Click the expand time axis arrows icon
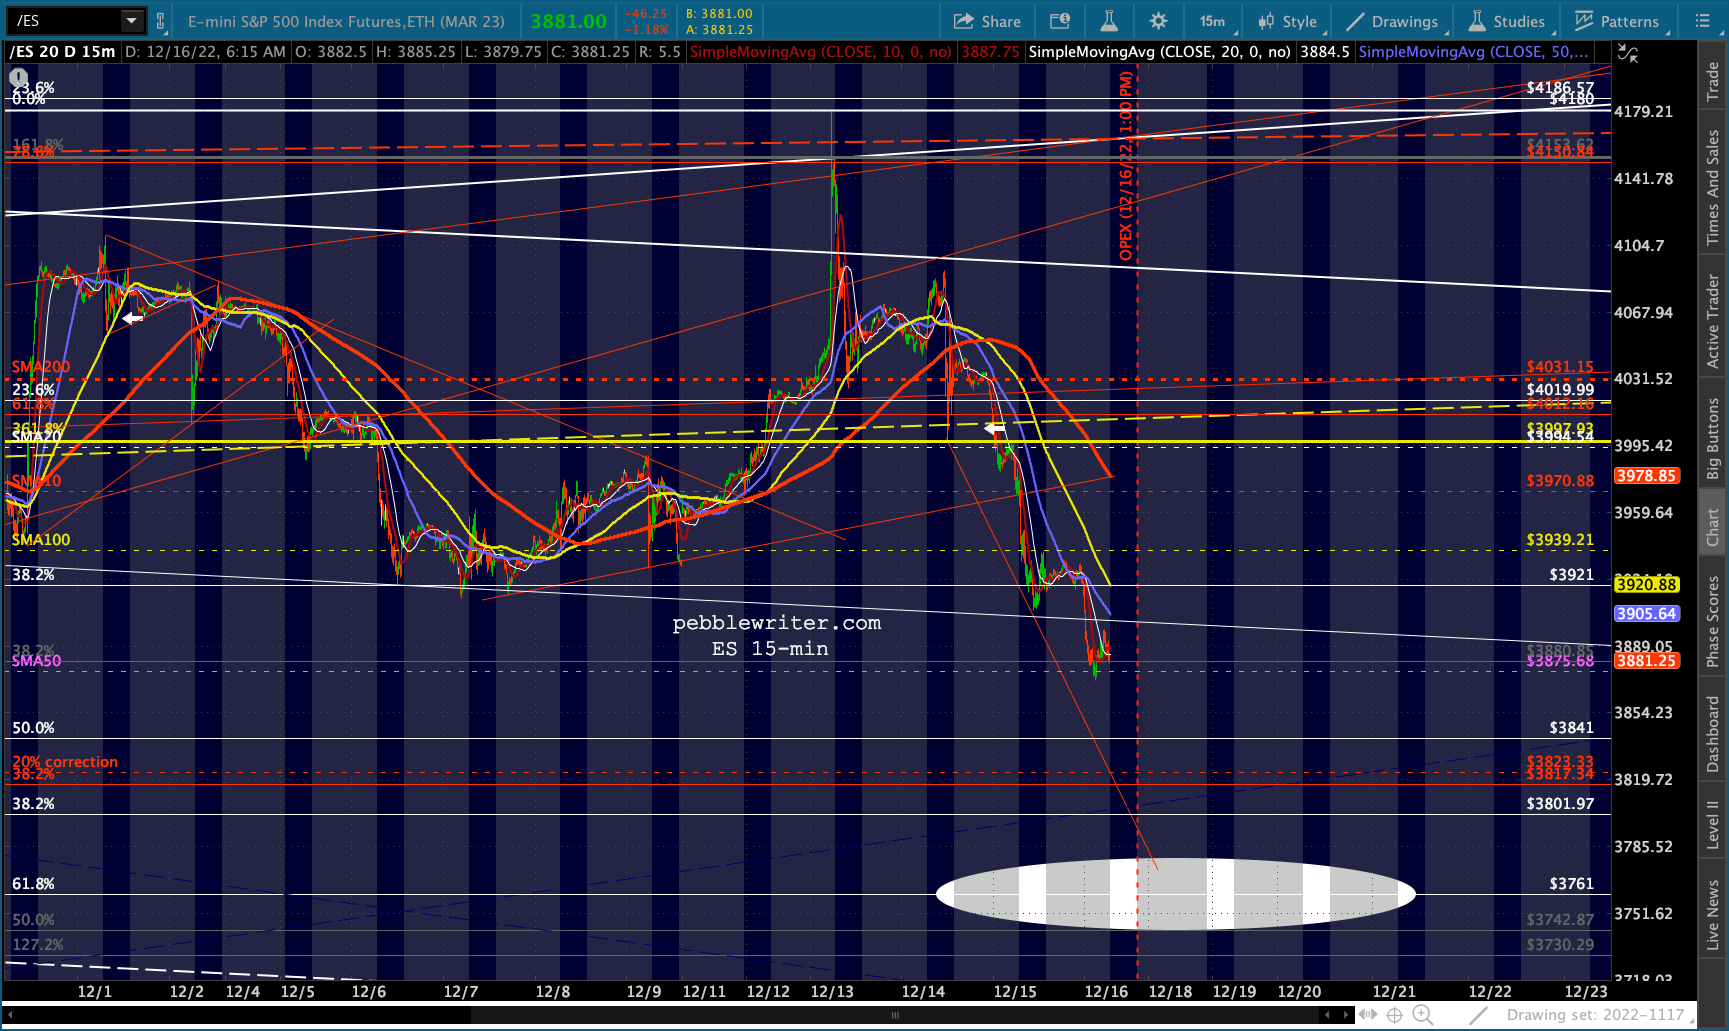 coord(1367,1015)
